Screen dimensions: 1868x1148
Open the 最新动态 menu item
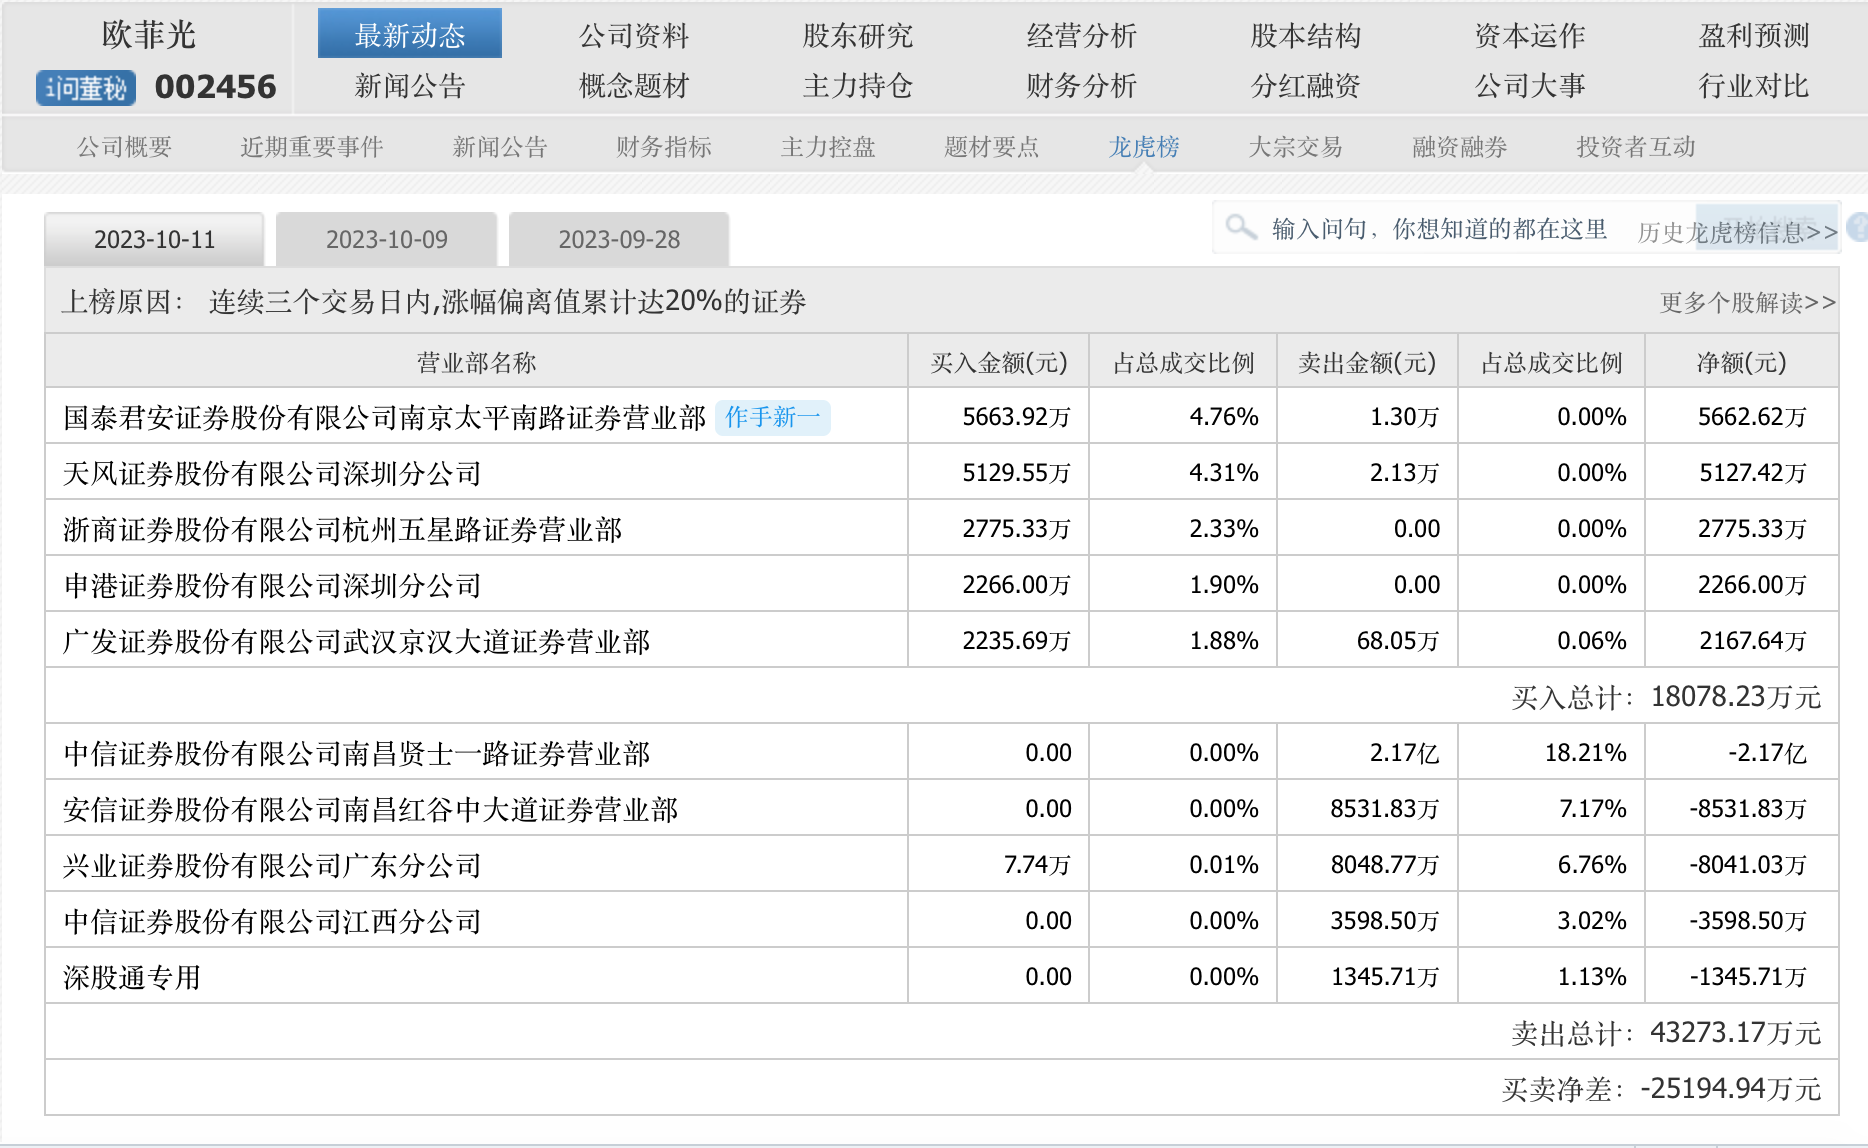tap(409, 35)
